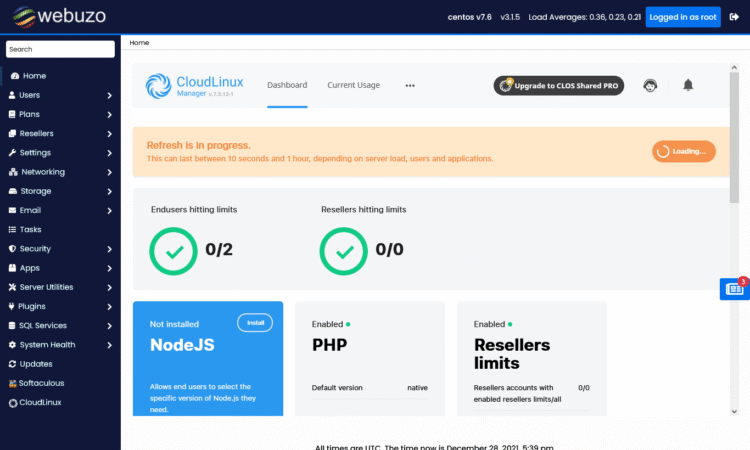Expand the Plugins submenu chevron
The height and width of the screenshot is (450, 750).
[110, 307]
